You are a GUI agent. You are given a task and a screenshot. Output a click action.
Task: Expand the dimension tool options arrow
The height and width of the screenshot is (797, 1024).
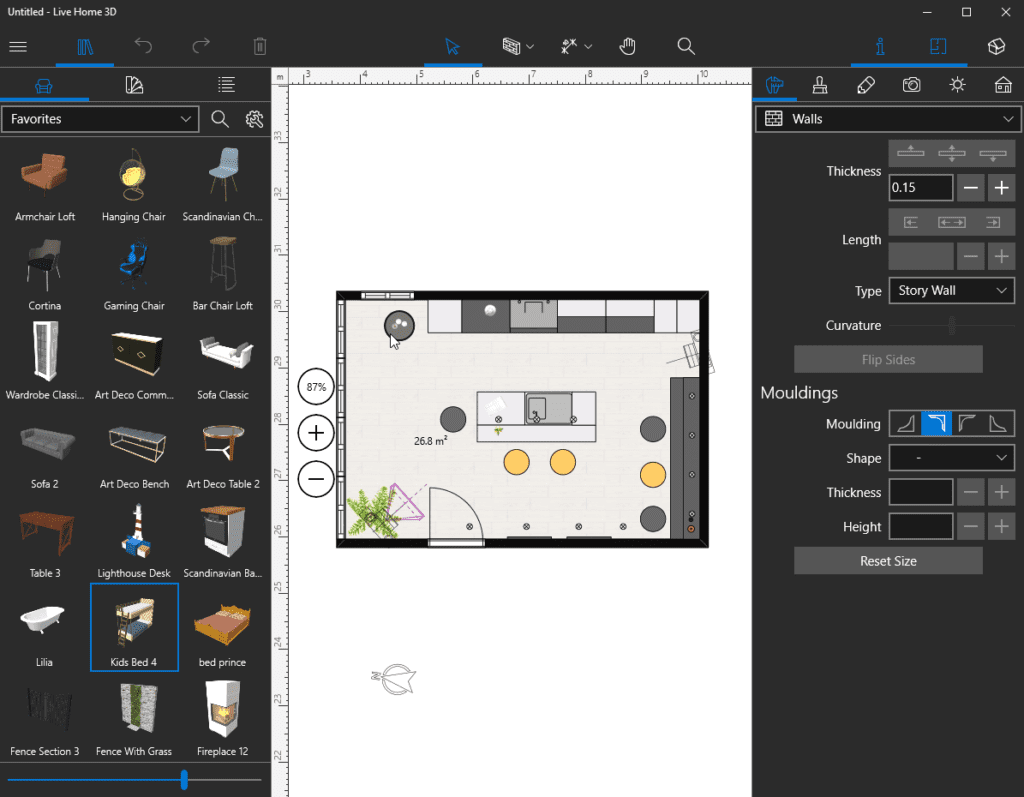tap(588, 46)
